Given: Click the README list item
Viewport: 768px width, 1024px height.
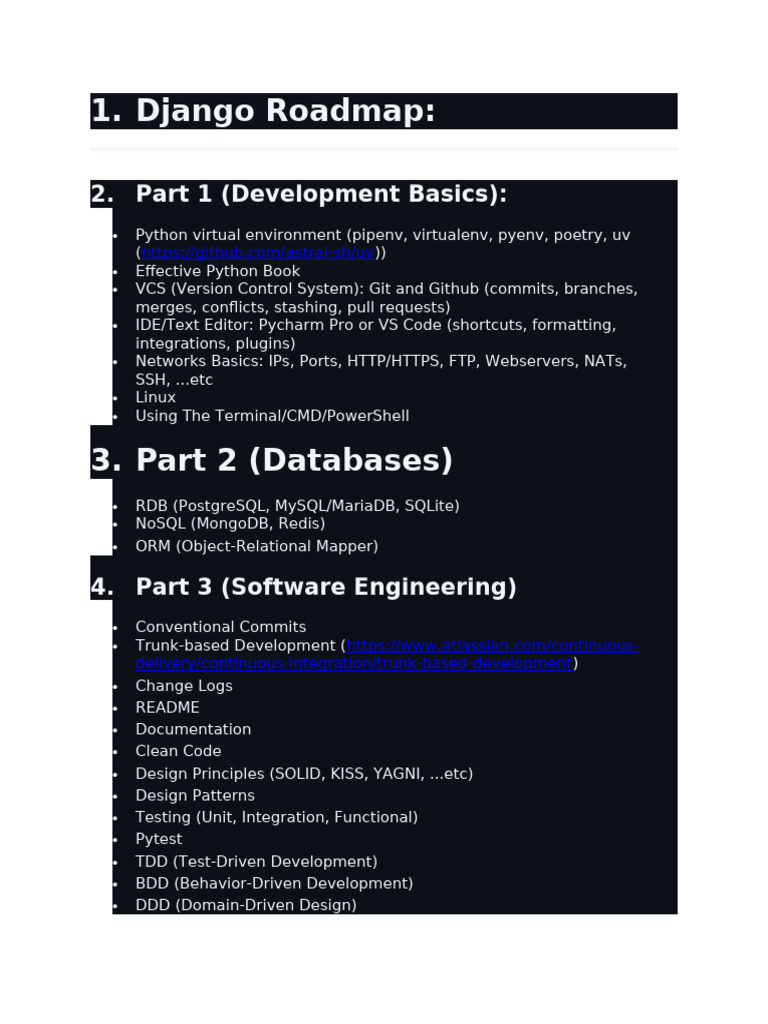Looking at the screenshot, I should pos(167,708).
